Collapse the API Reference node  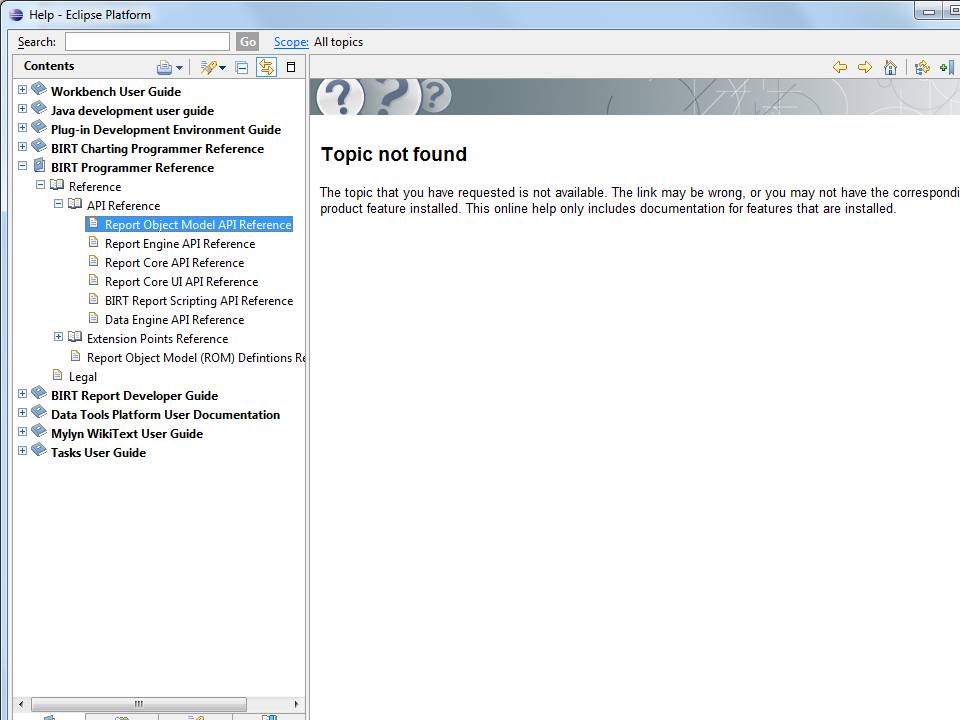(x=58, y=203)
